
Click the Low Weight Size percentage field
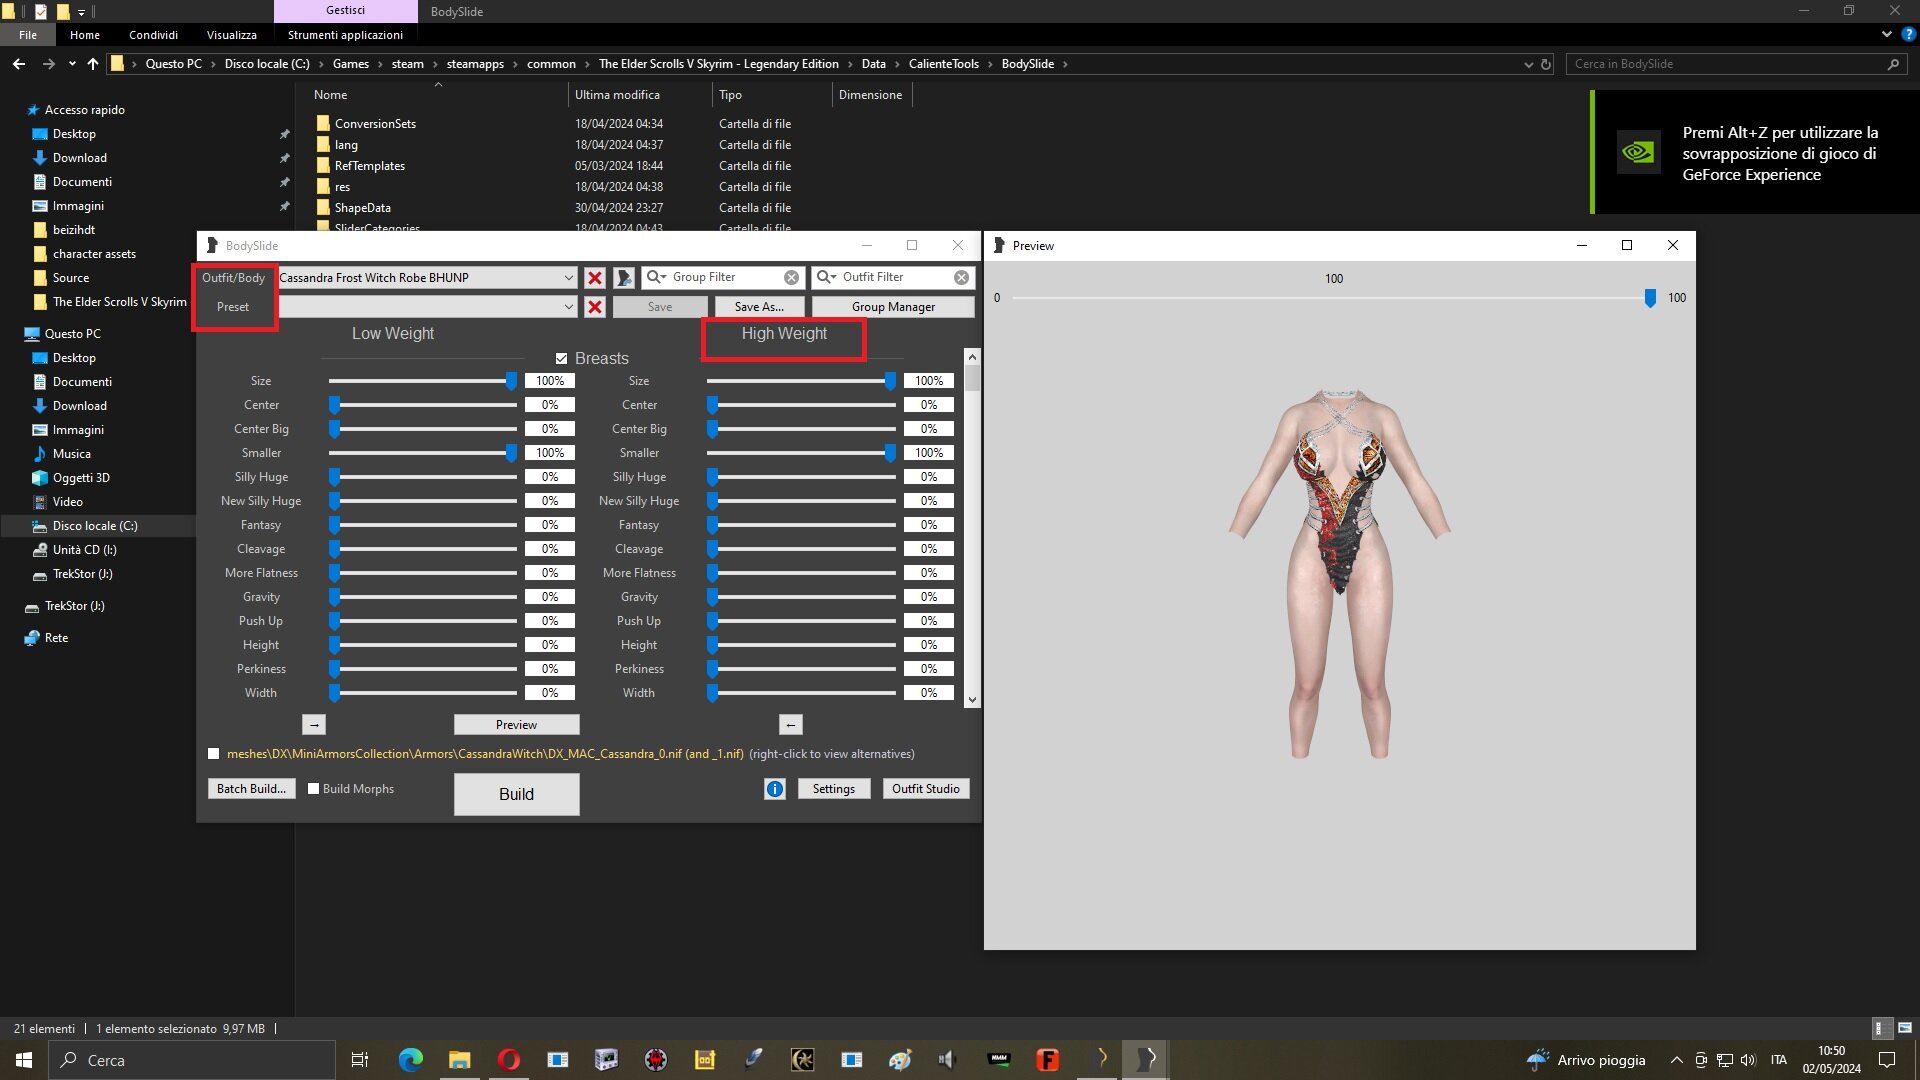tap(550, 381)
